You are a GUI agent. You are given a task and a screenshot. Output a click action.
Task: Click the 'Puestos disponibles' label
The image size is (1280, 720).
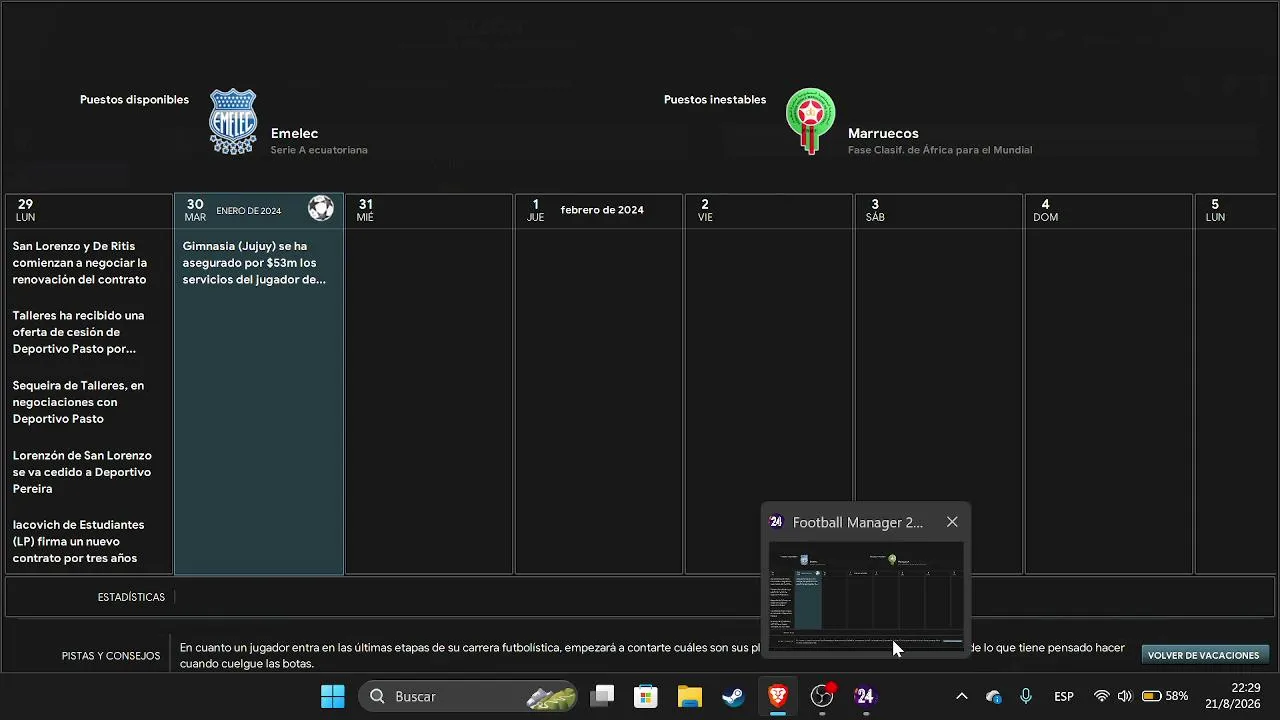pos(134,100)
